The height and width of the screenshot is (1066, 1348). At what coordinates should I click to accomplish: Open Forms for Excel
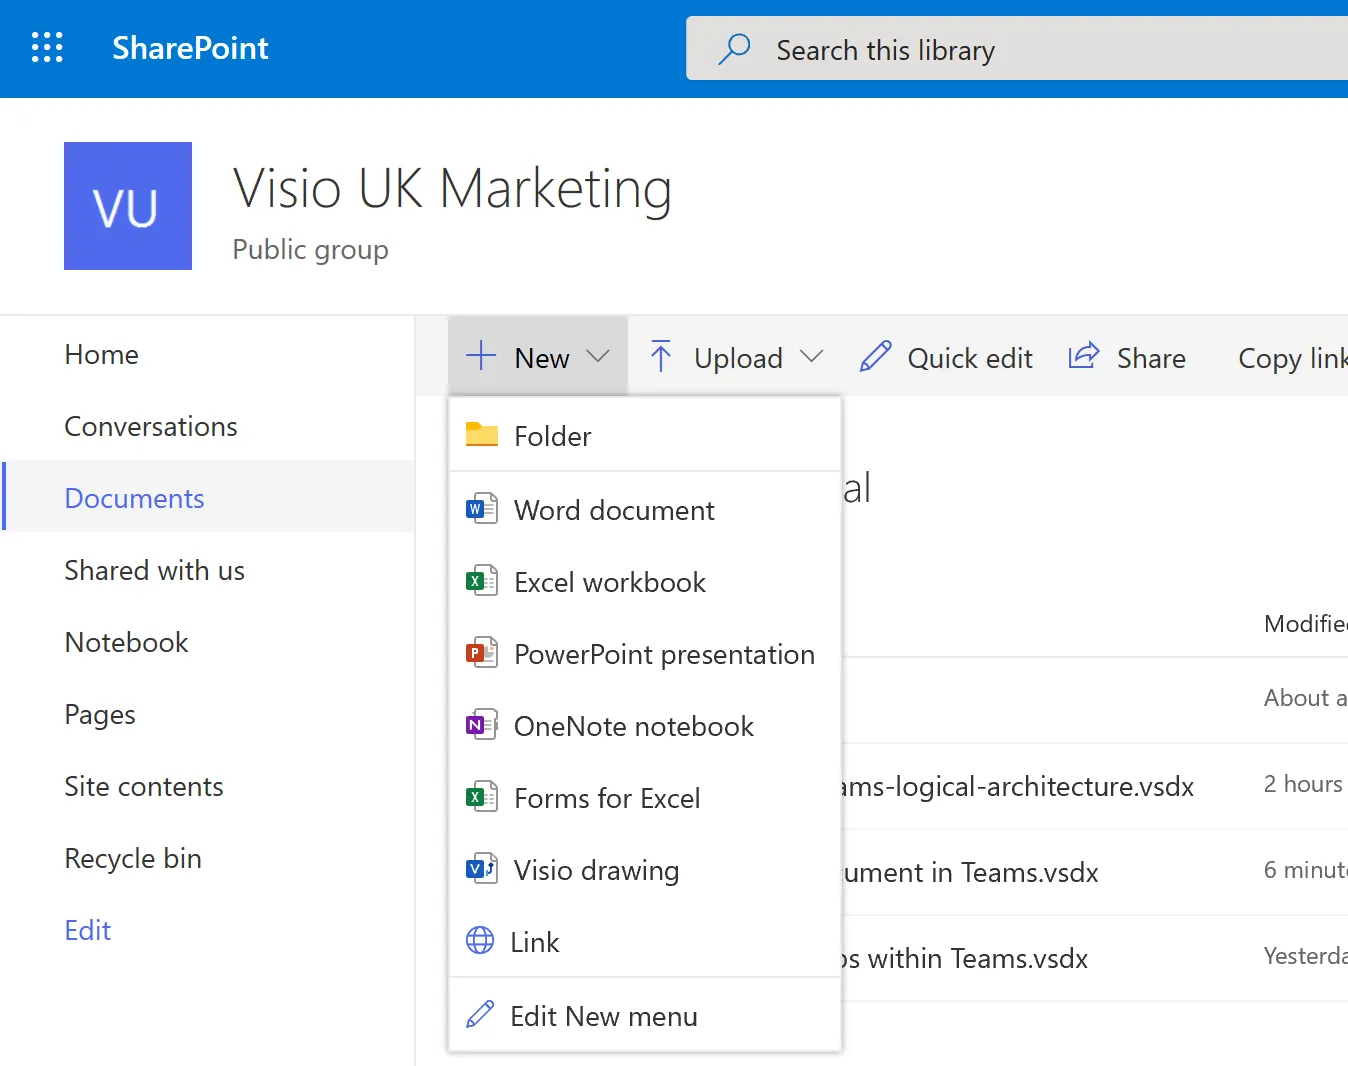point(606,798)
